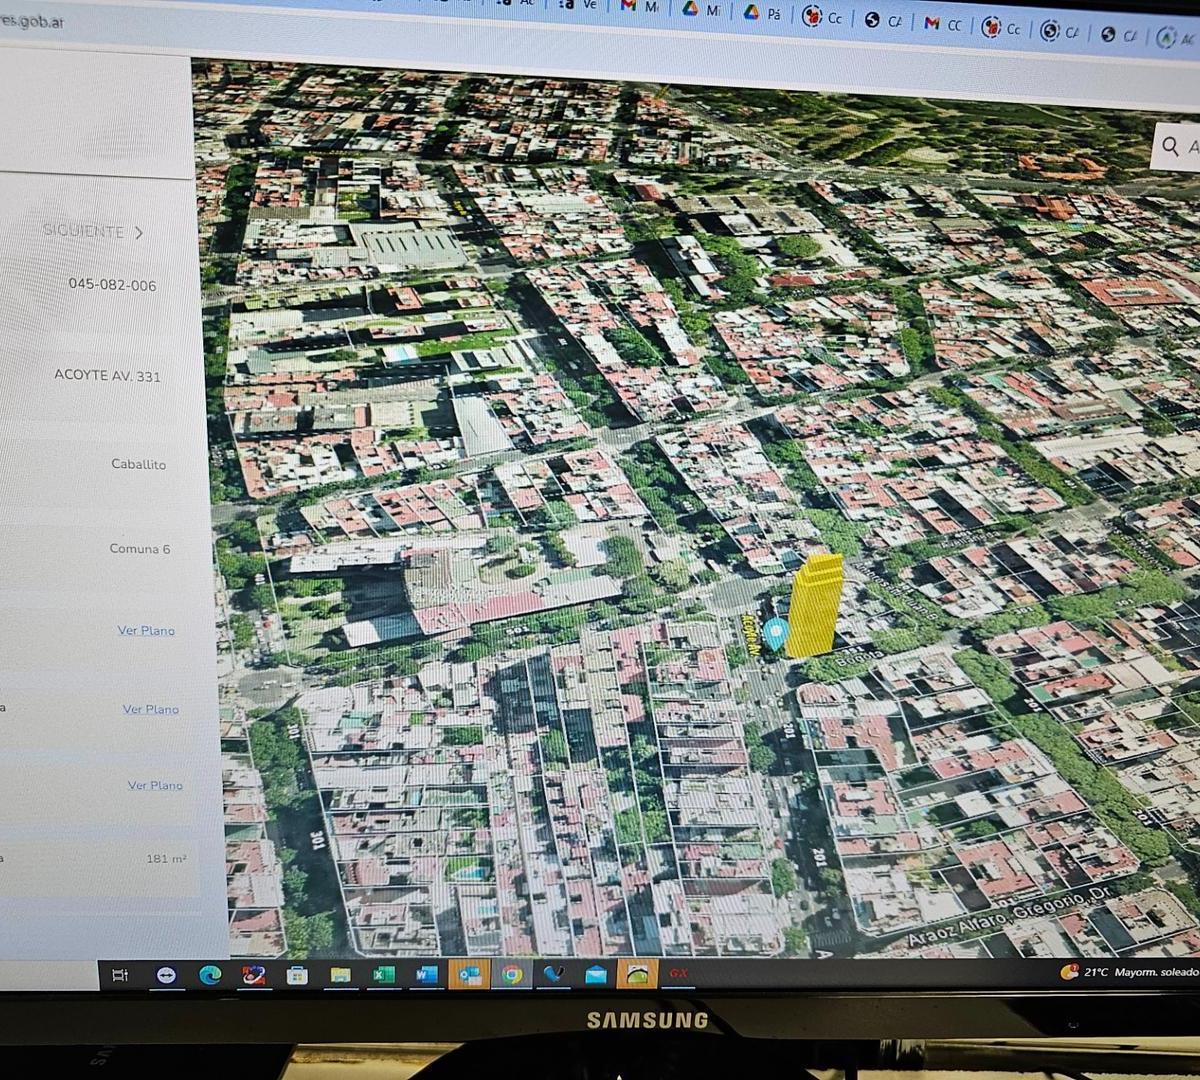The image size is (1200, 1080).
Task: Click the Caballito neighborhood value
Action: (x=139, y=464)
